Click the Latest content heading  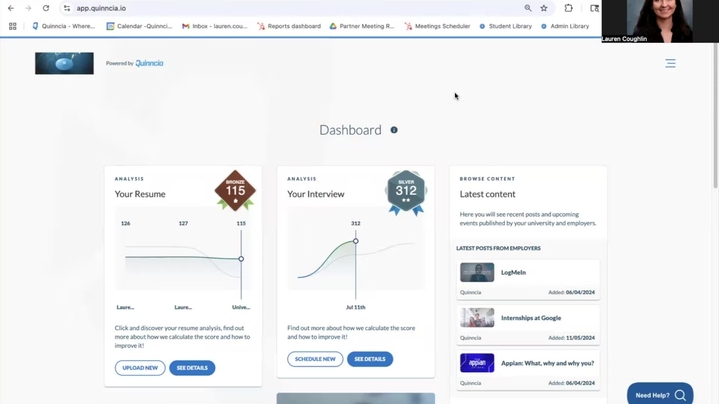coord(487,194)
